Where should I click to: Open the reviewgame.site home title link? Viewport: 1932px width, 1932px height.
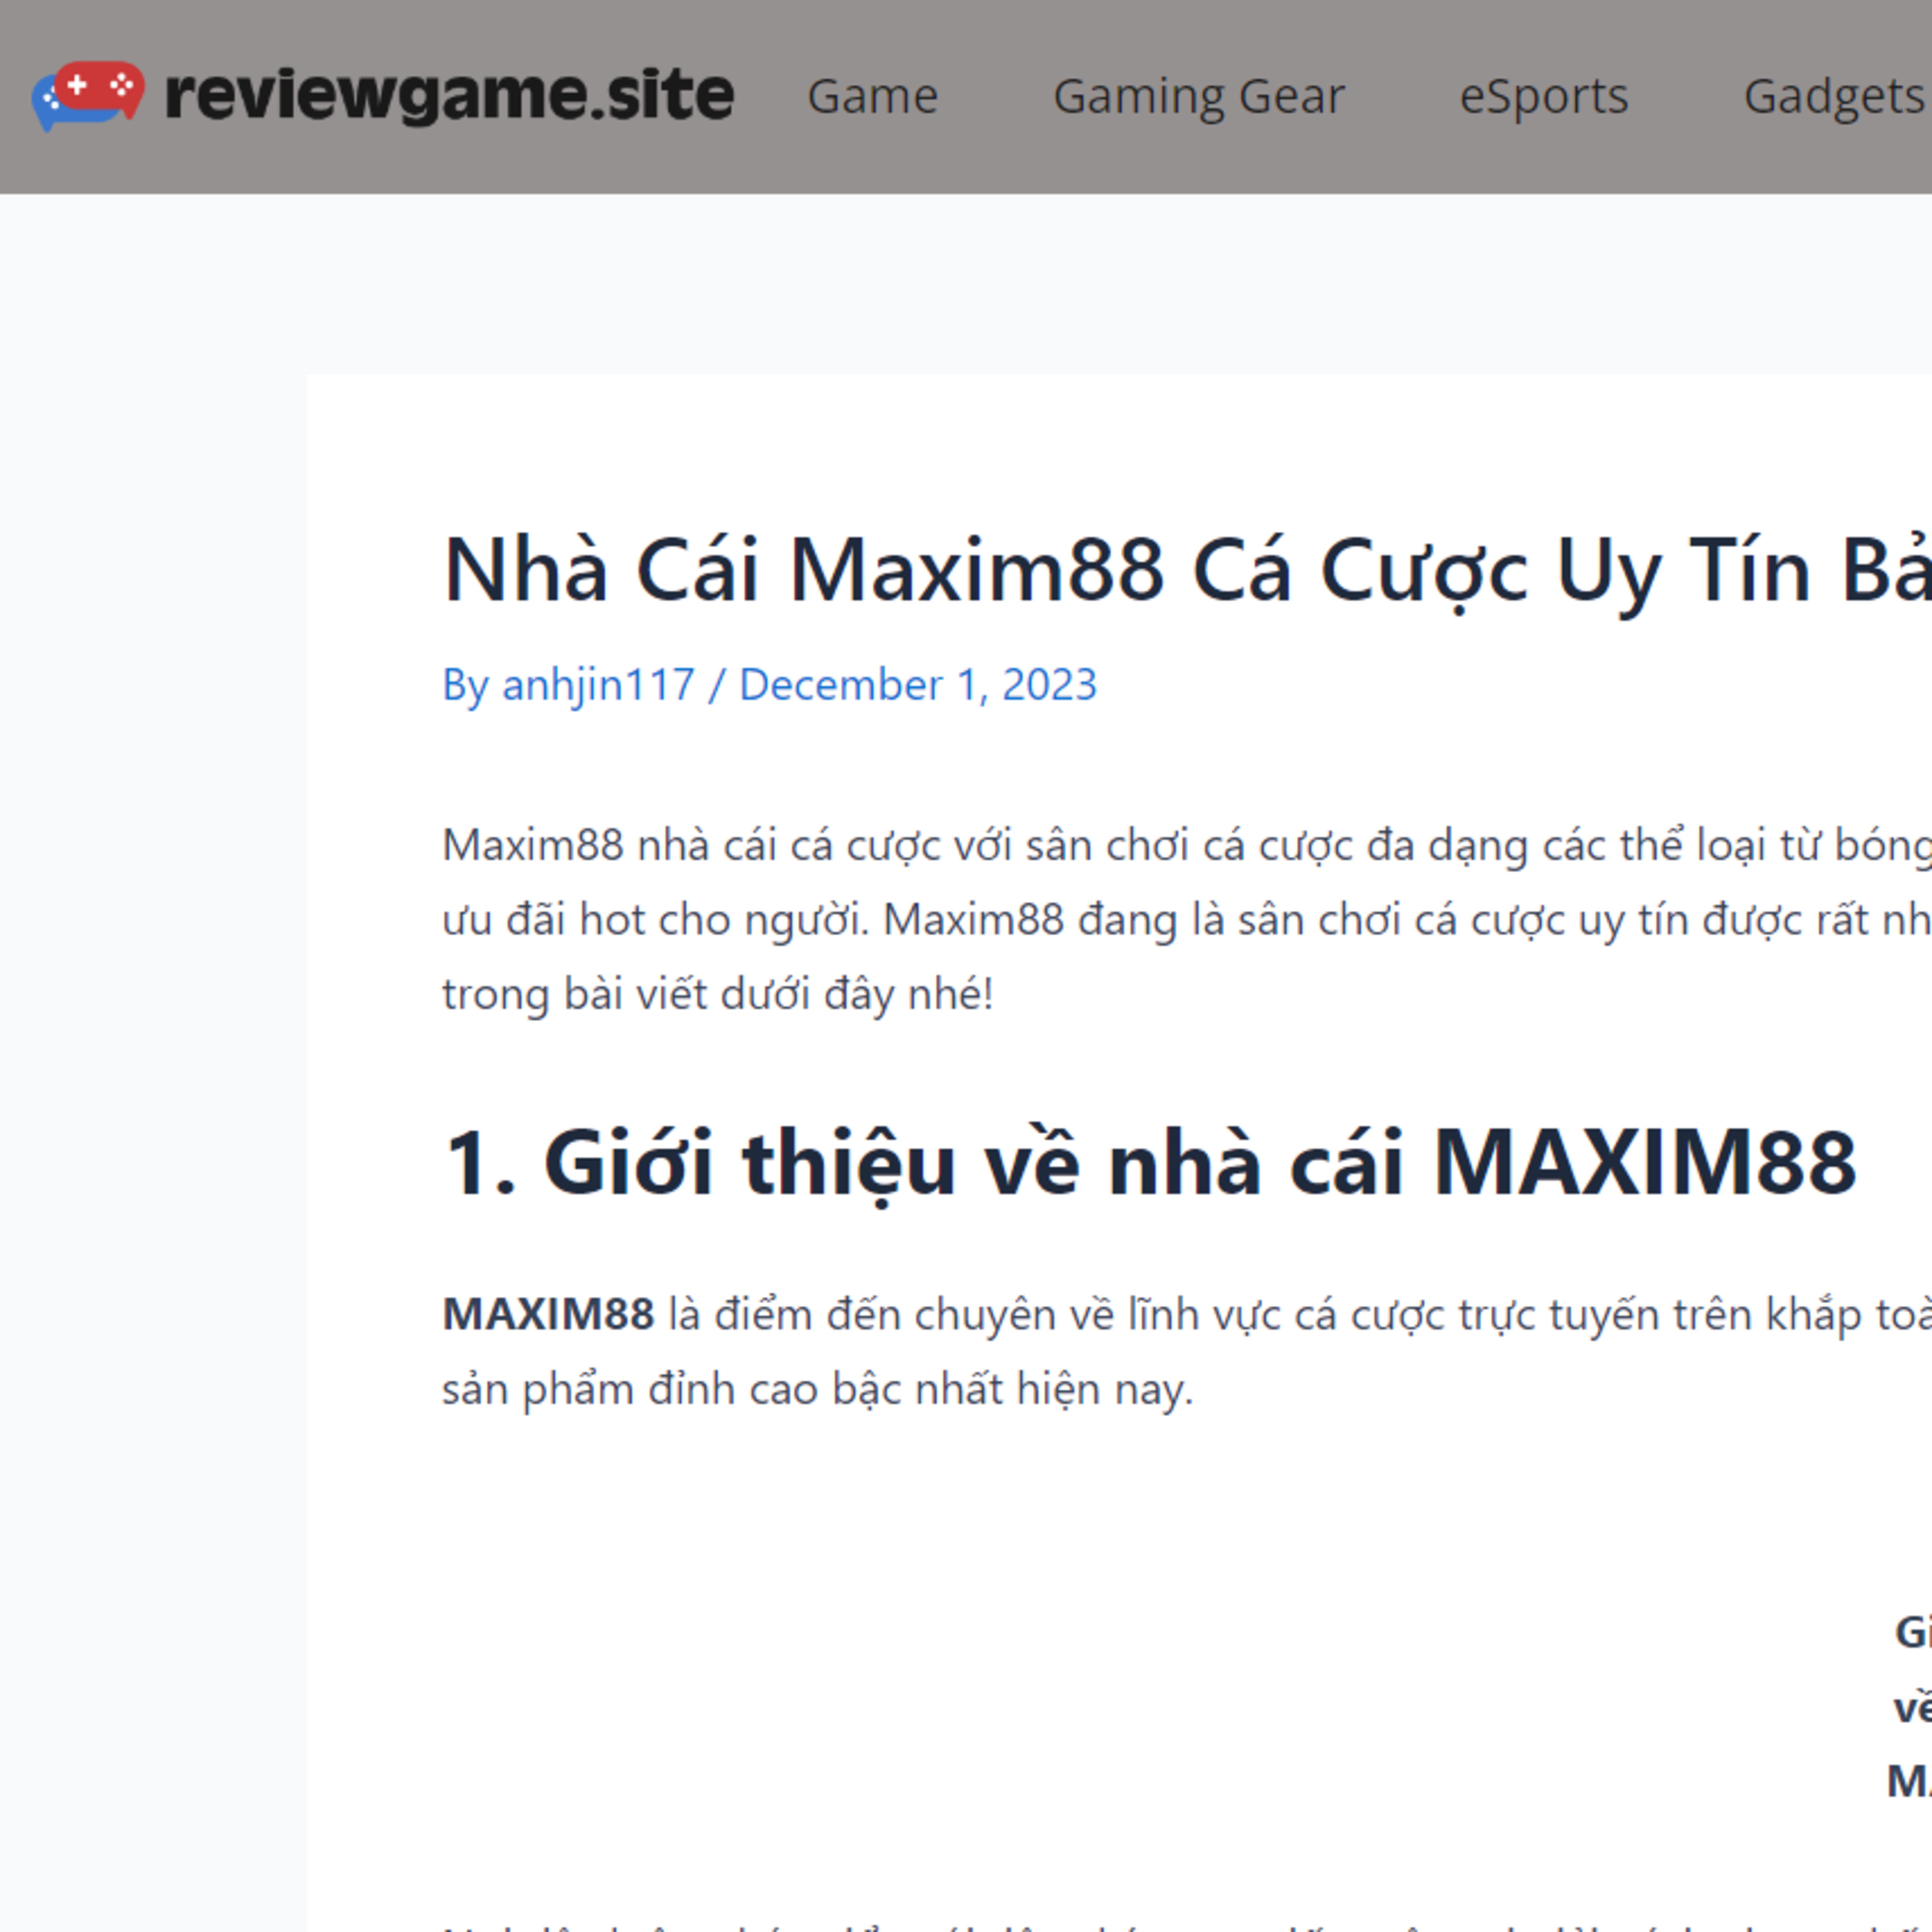(x=449, y=95)
